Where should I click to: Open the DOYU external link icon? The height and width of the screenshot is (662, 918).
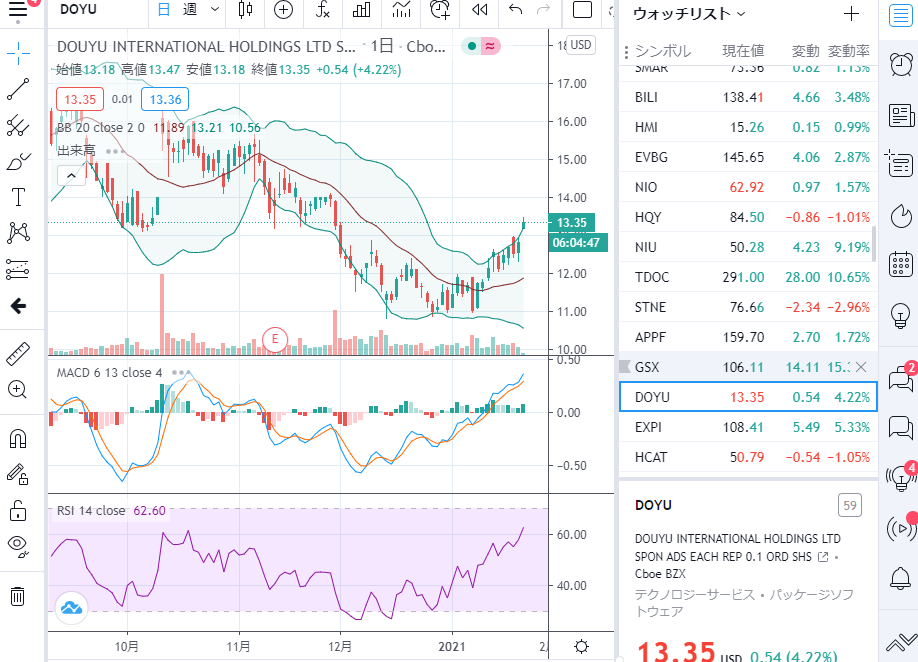click(x=823, y=557)
